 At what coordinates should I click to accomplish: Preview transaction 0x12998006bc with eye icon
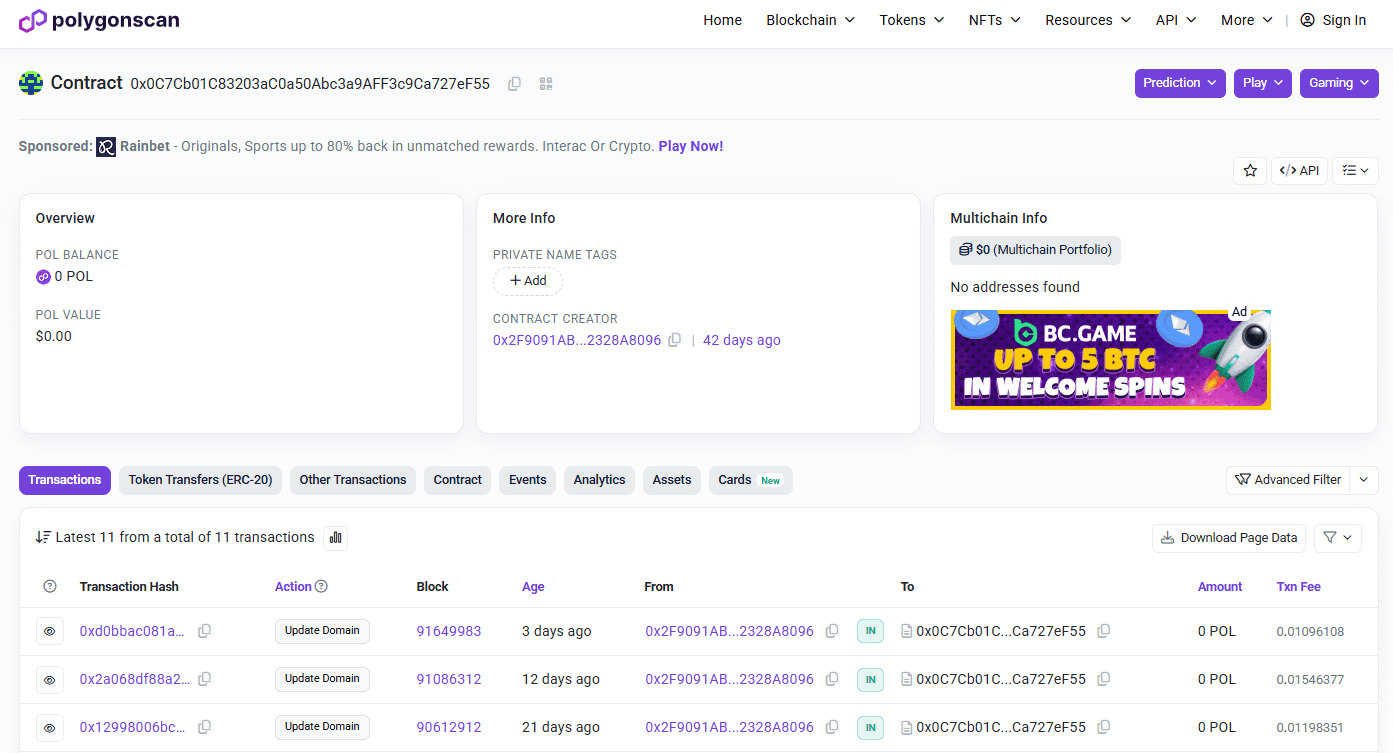[50, 727]
